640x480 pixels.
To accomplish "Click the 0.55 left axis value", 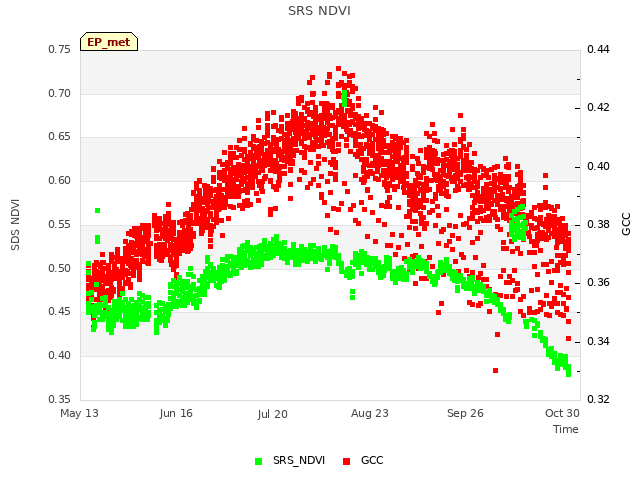I will click(60, 224).
